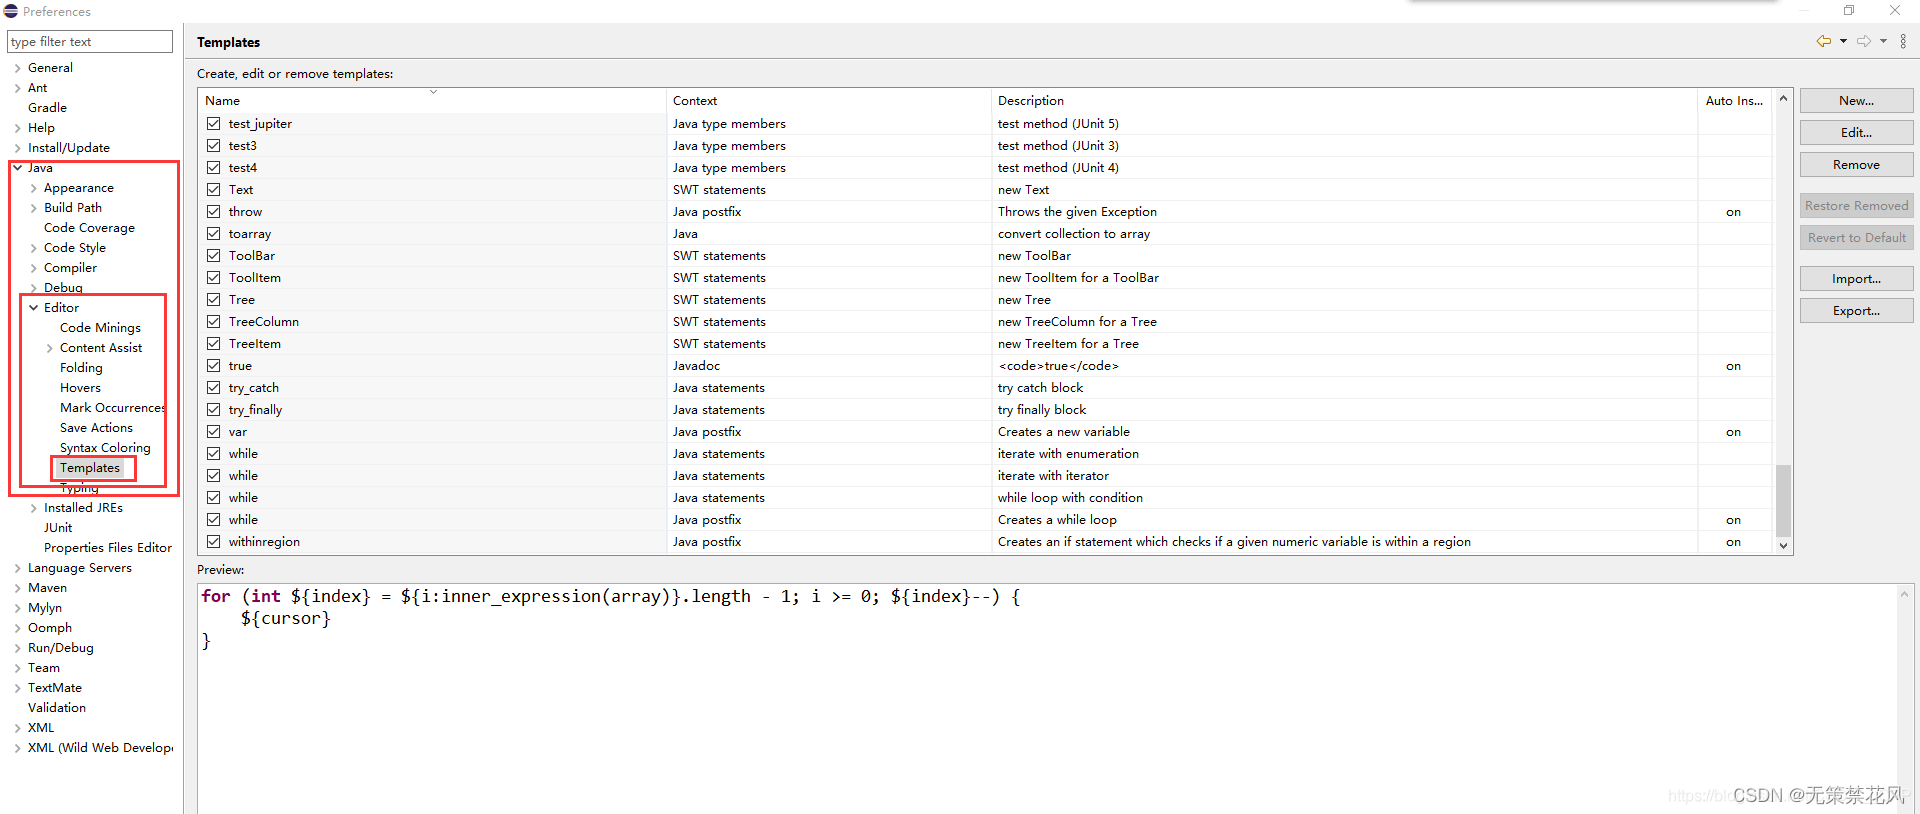Click inside the template preview code area
This screenshot has width=1920, height=814.
[x=1047, y=698]
